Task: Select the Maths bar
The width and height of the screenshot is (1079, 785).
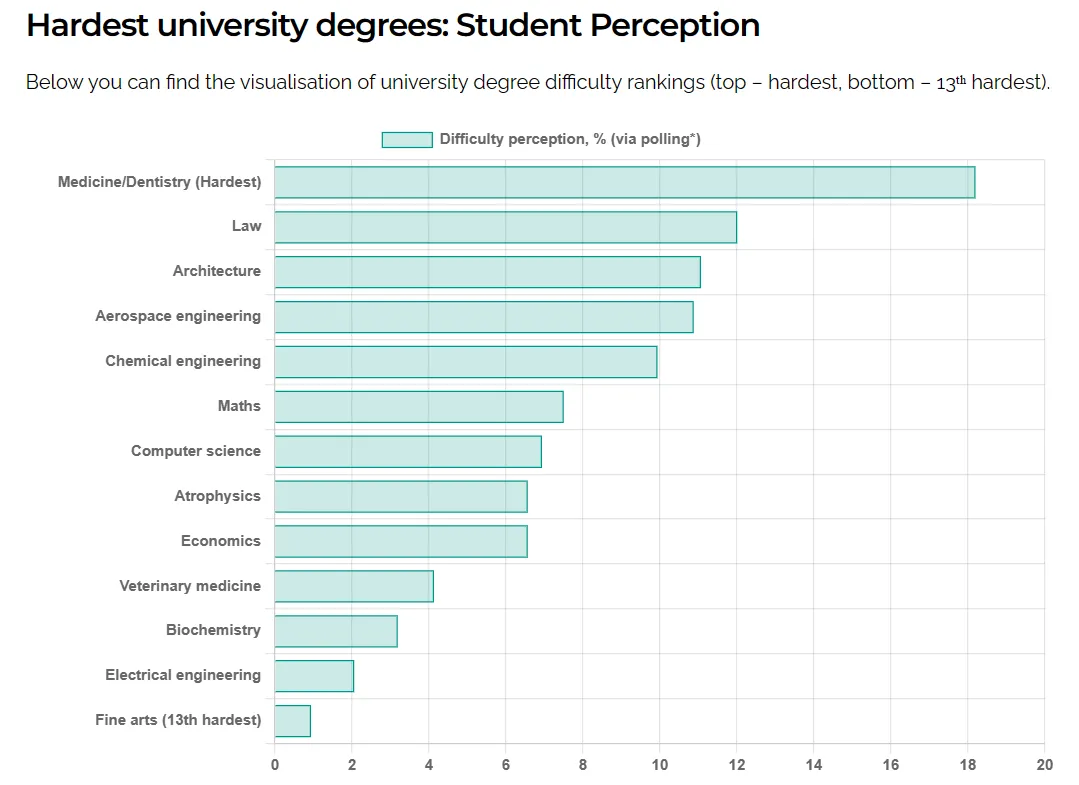Action: (x=418, y=407)
